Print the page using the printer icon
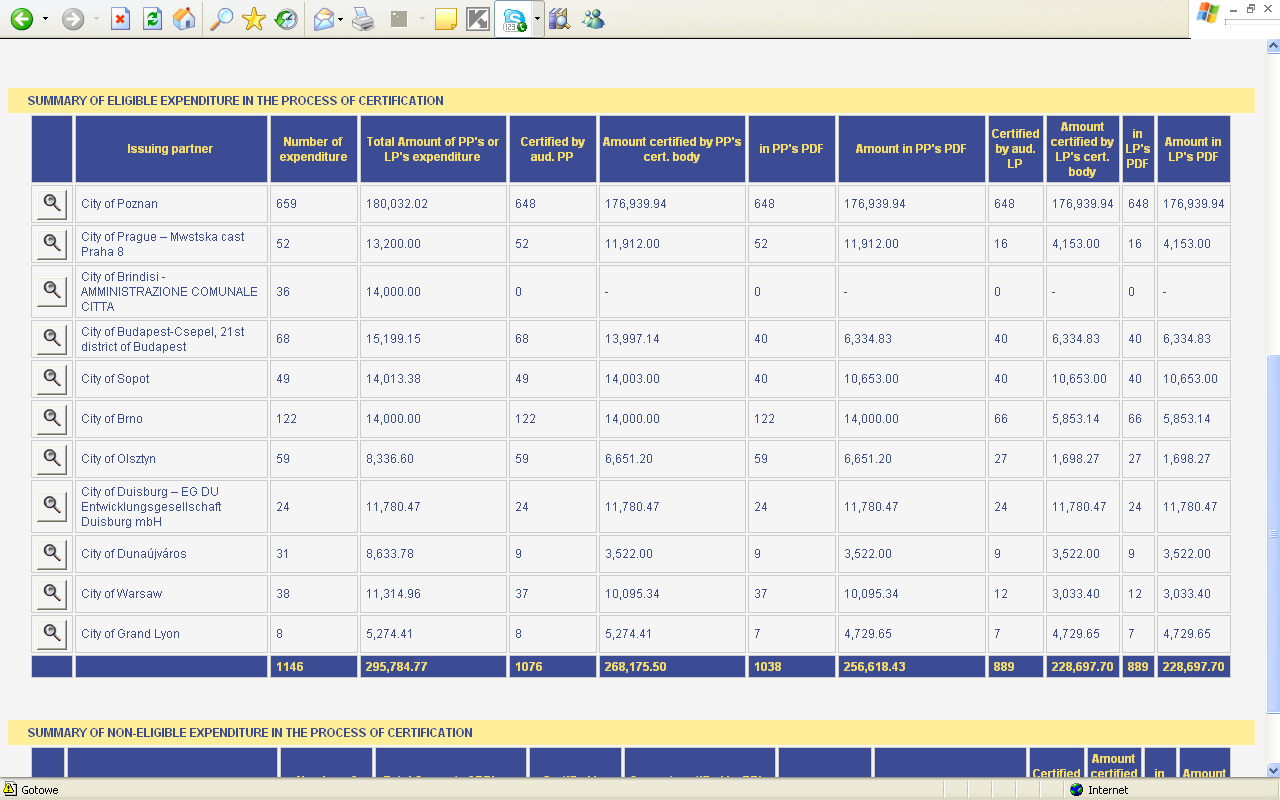The image size is (1280, 800). (x=363, y=19)
